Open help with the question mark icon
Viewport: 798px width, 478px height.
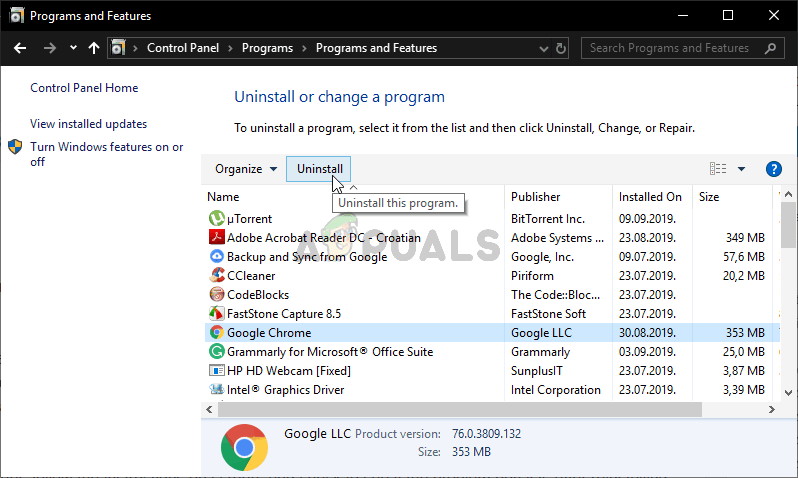point(774,168)
